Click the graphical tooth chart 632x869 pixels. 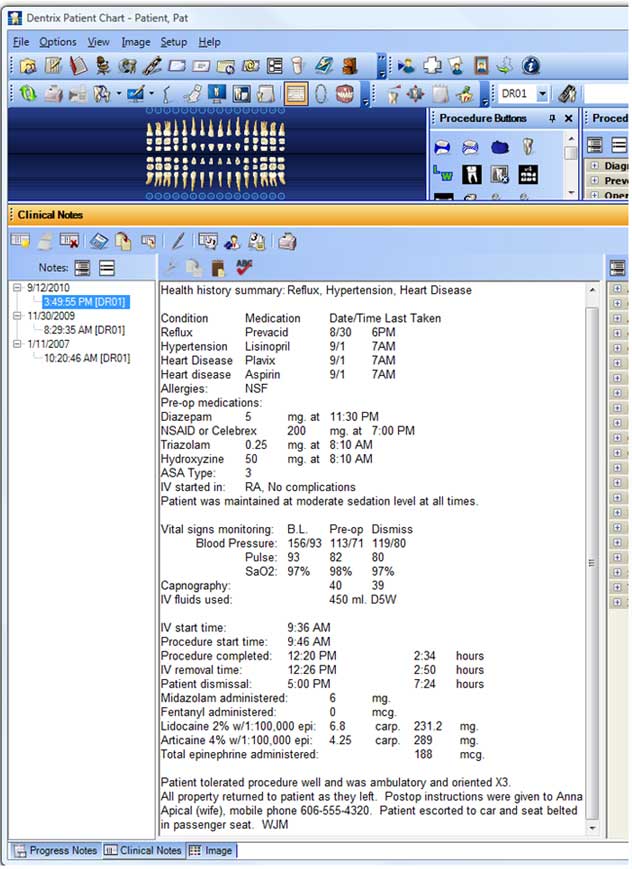pyautogui.click(x=216, y=152)
